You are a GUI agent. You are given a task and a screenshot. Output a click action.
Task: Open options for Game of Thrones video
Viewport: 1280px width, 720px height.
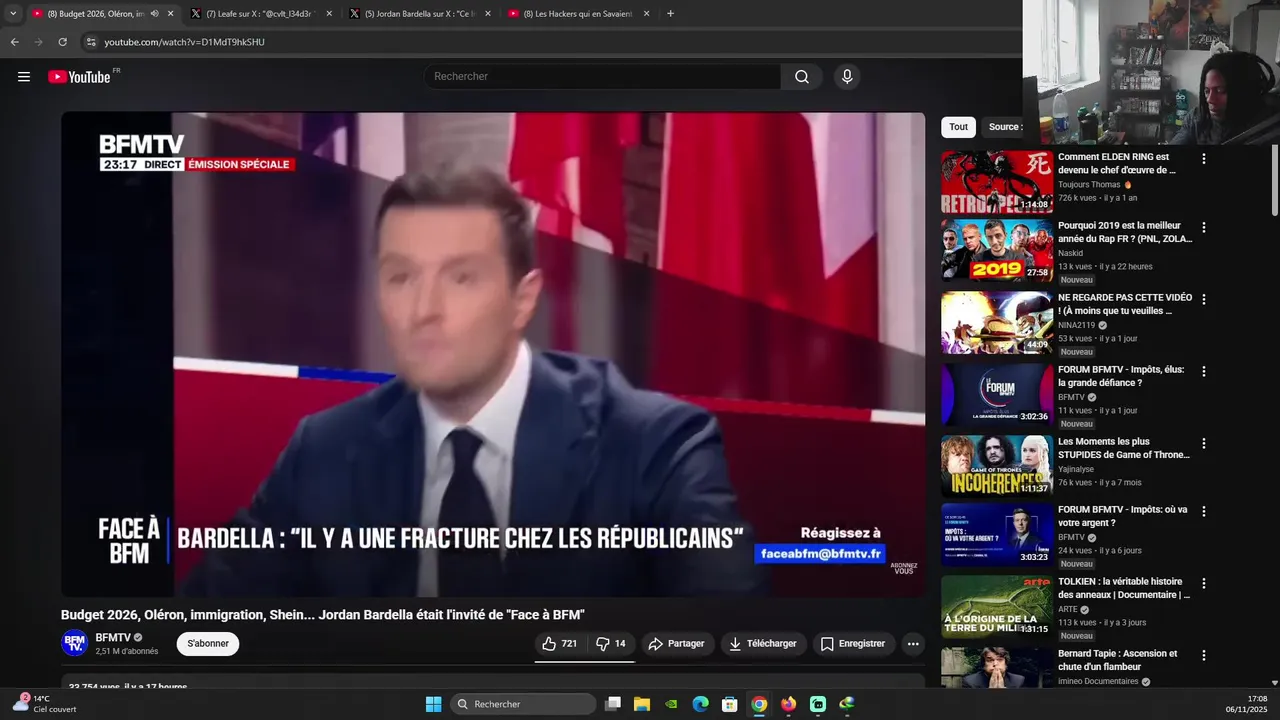(x=1203, y=443)
